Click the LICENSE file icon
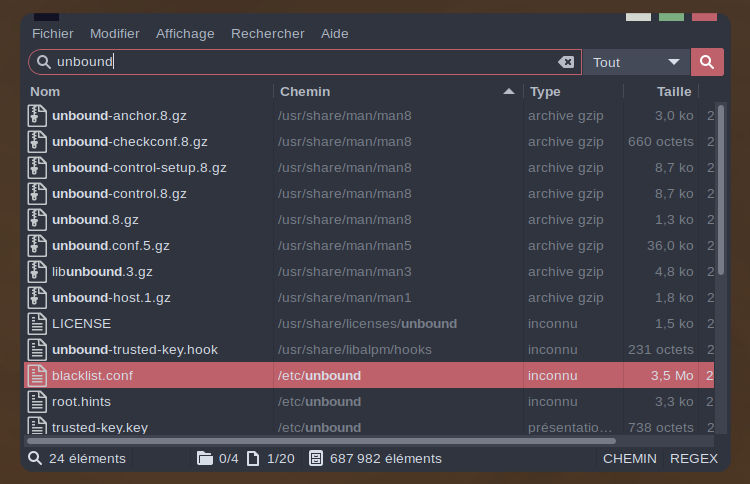 point(37,324)
